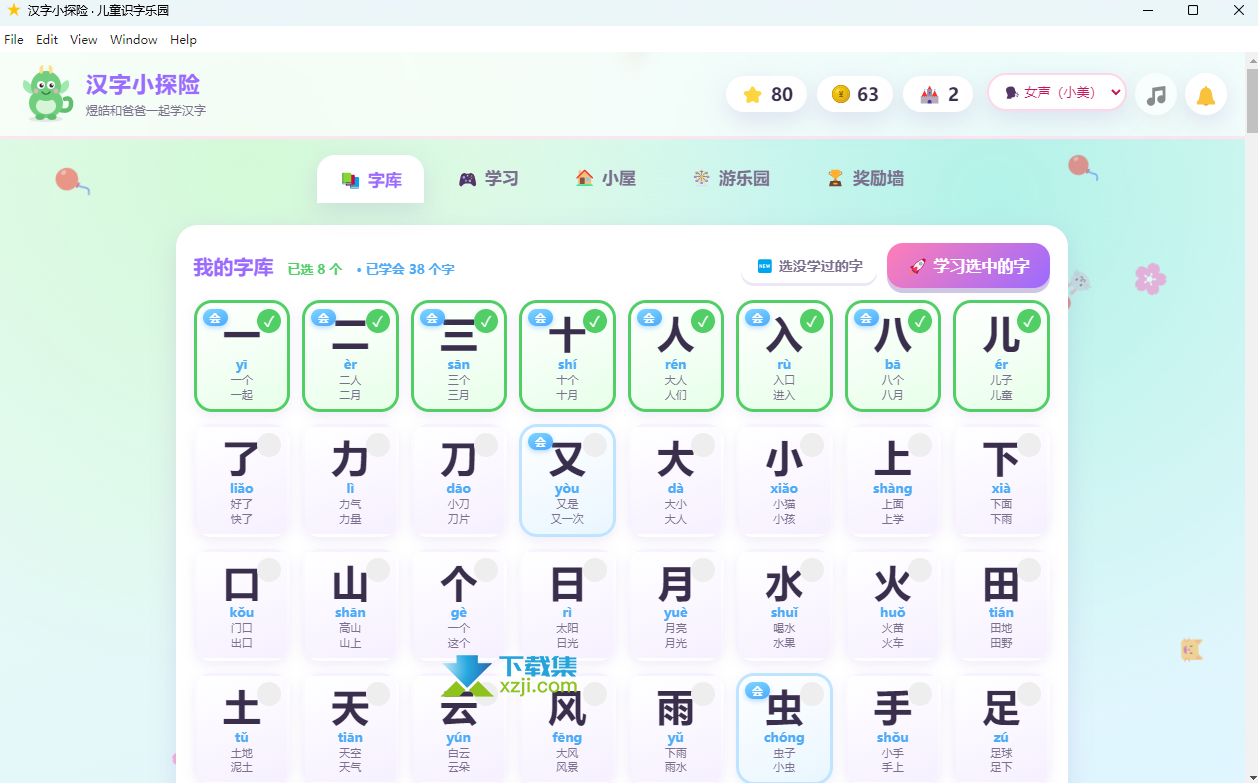This screenshot has width=1258, height=783.
Task: Uncheck the green checkmark on 二 card
Action: (x=378, y=321)
